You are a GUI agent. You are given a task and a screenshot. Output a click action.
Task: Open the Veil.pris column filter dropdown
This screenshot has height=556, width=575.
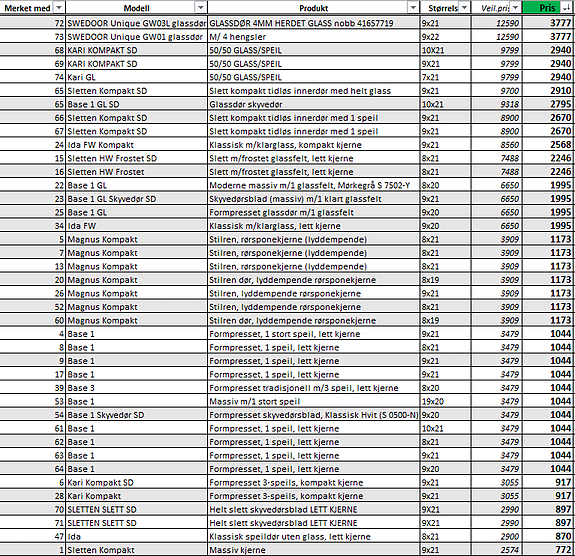[x=516, y=7]
